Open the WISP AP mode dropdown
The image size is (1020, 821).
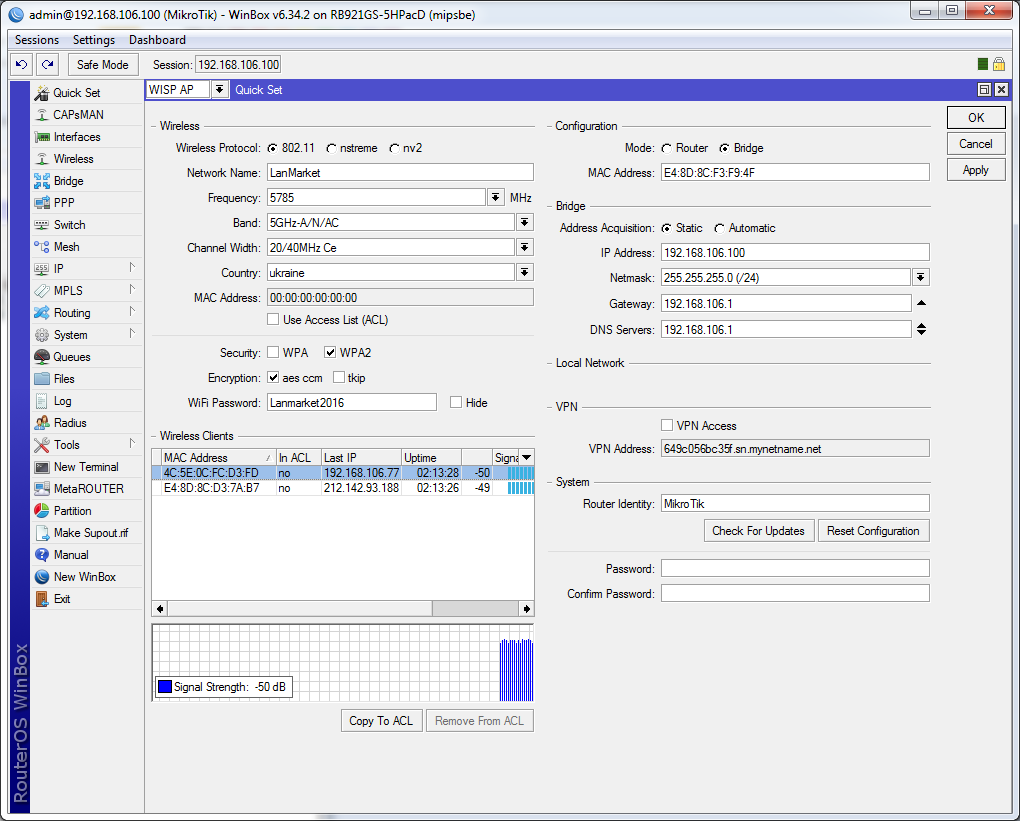[220, 90]
